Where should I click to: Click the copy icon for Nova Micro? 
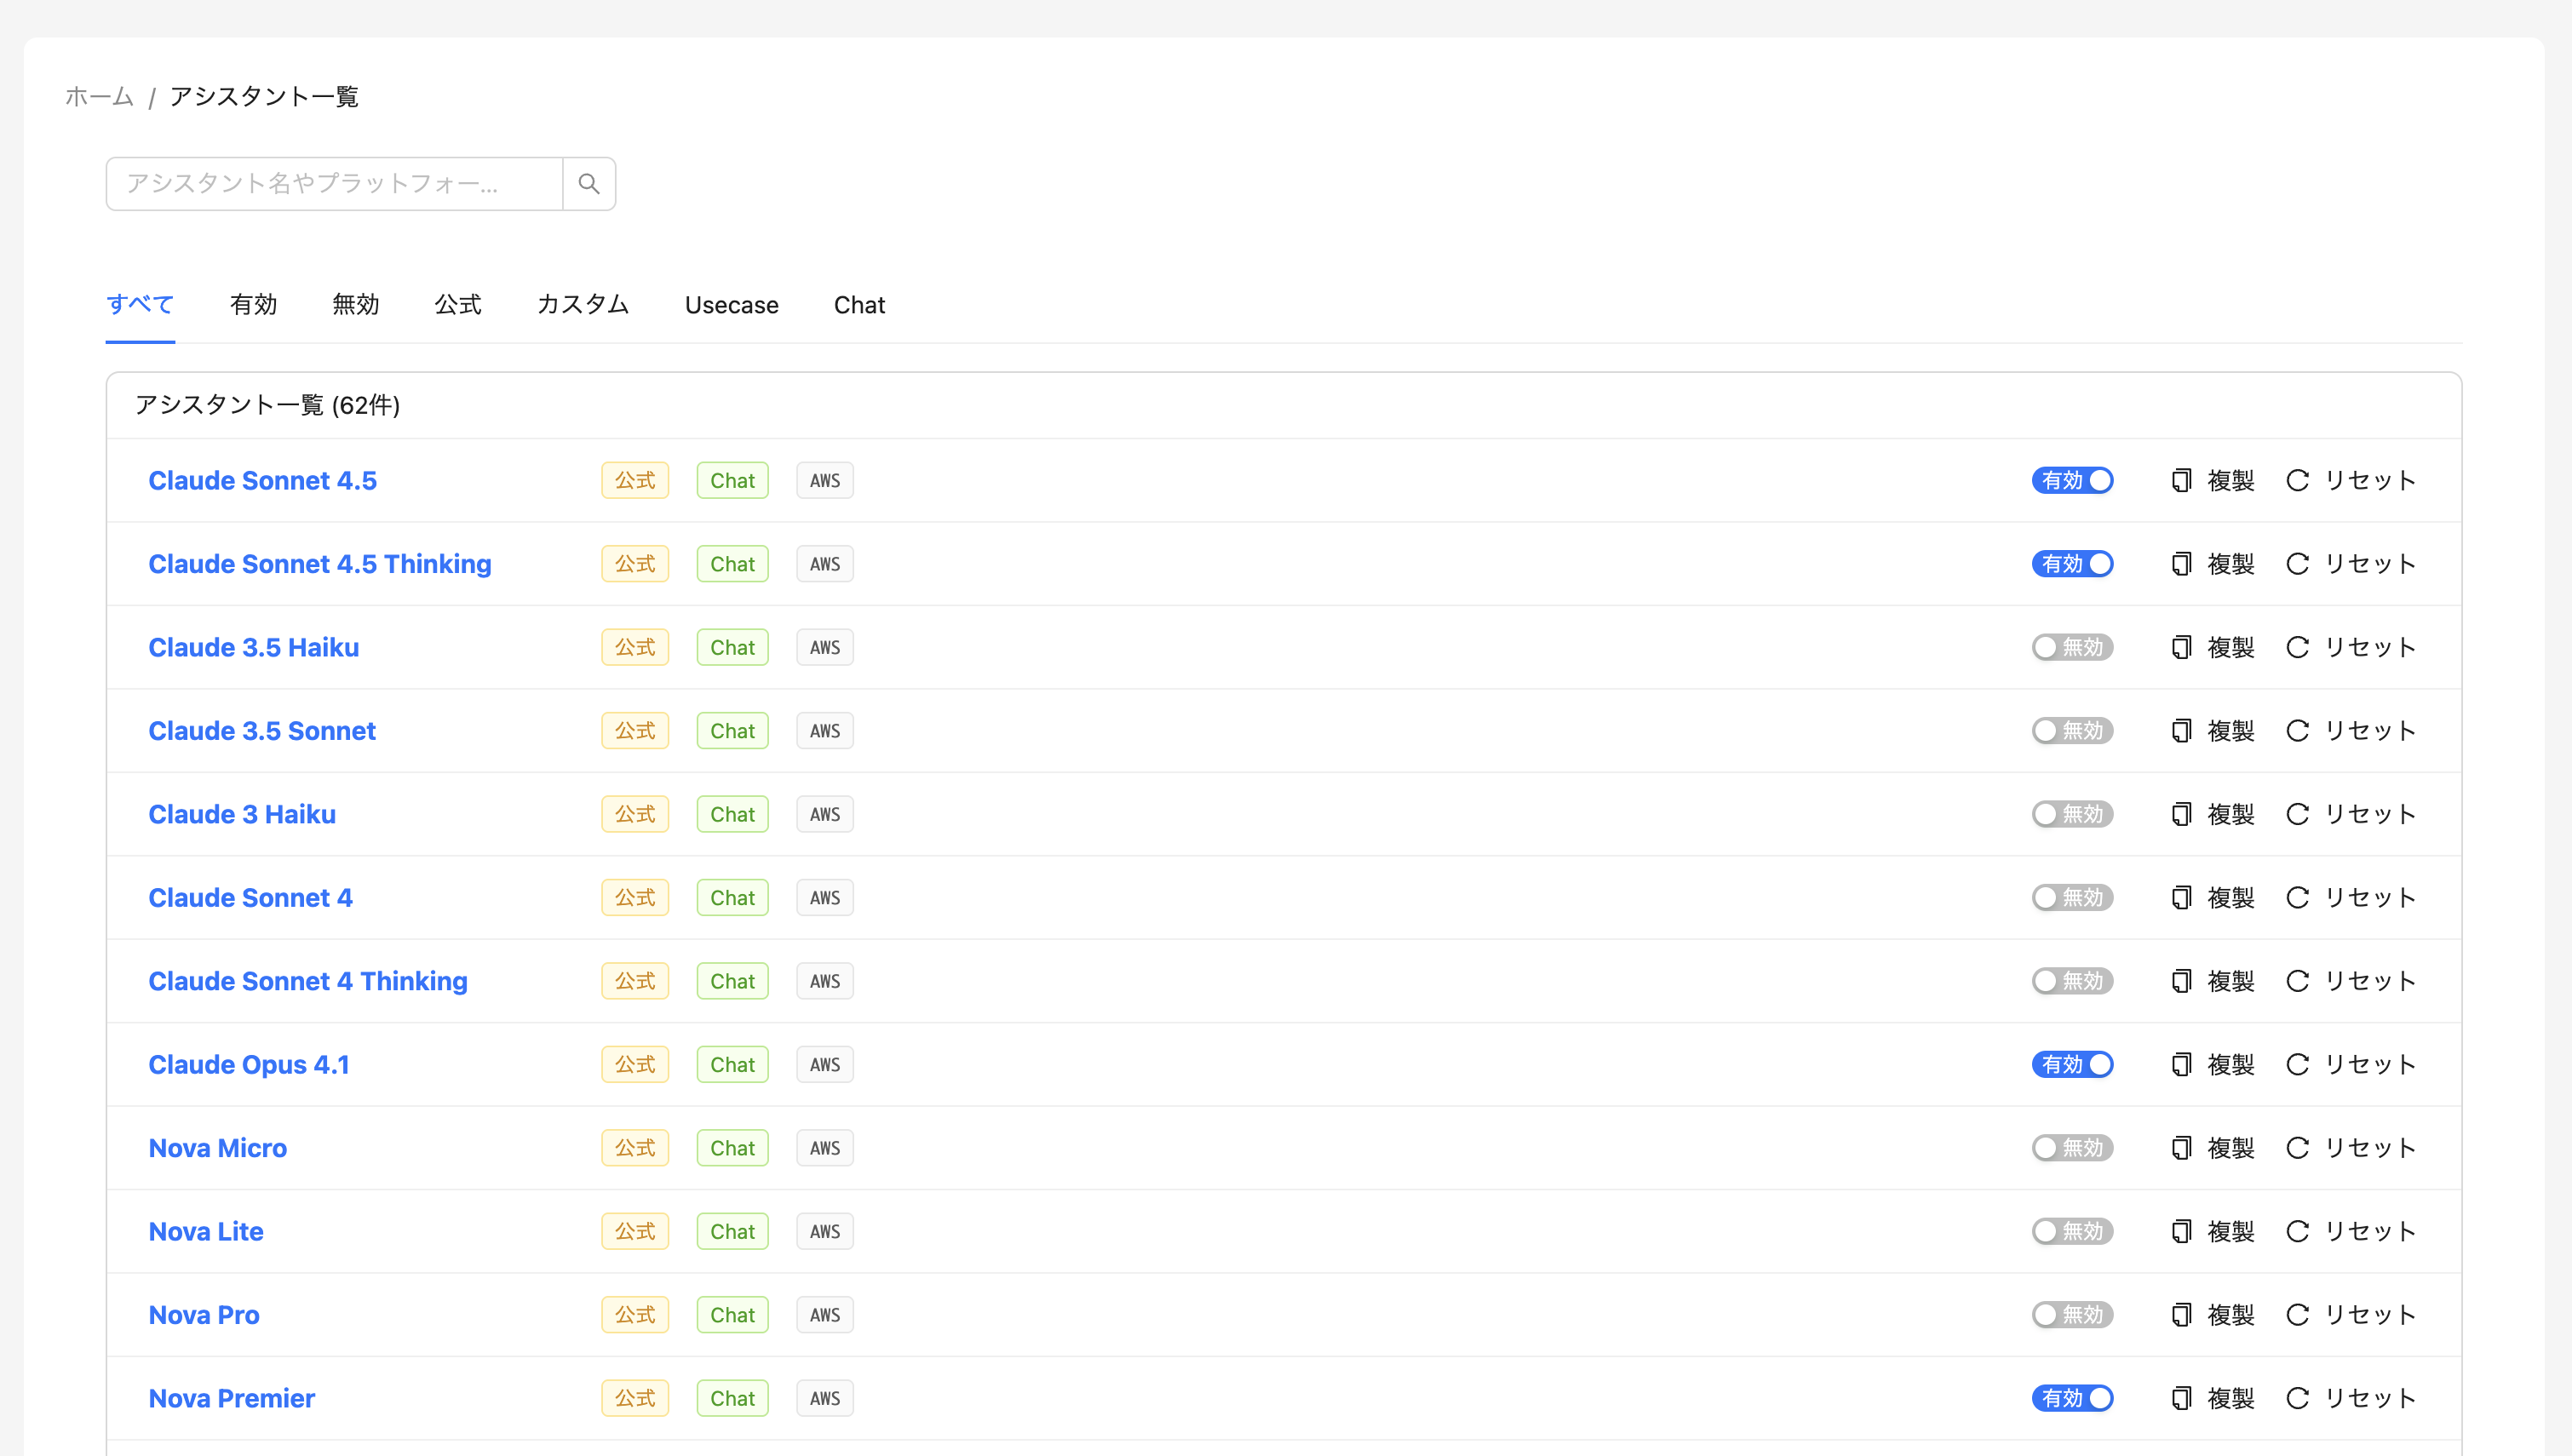[2183, 1147]
